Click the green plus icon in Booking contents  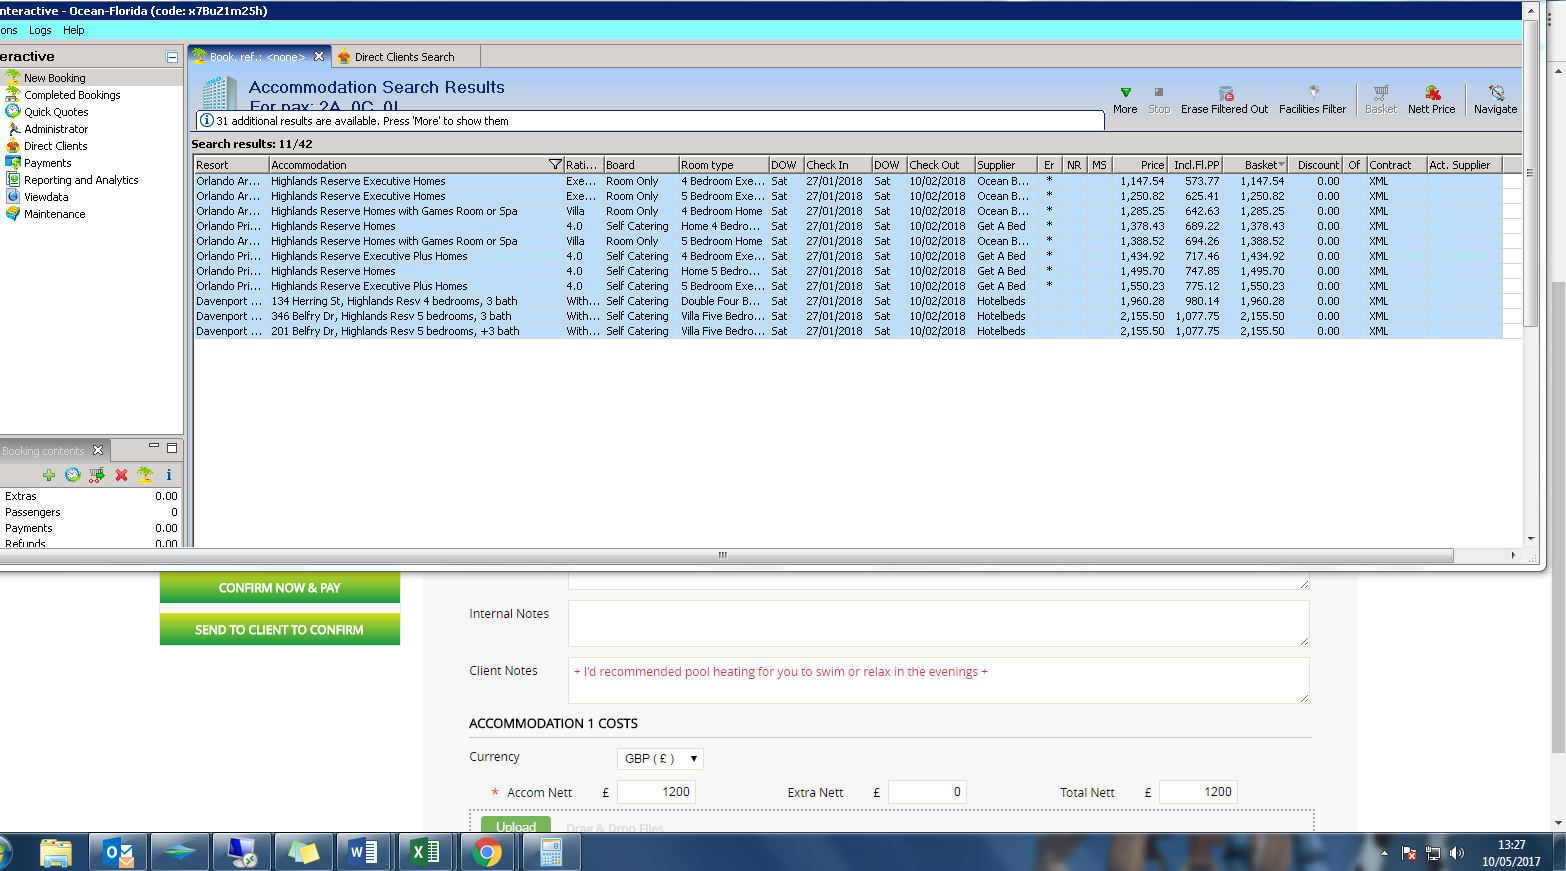click(49, 475)
